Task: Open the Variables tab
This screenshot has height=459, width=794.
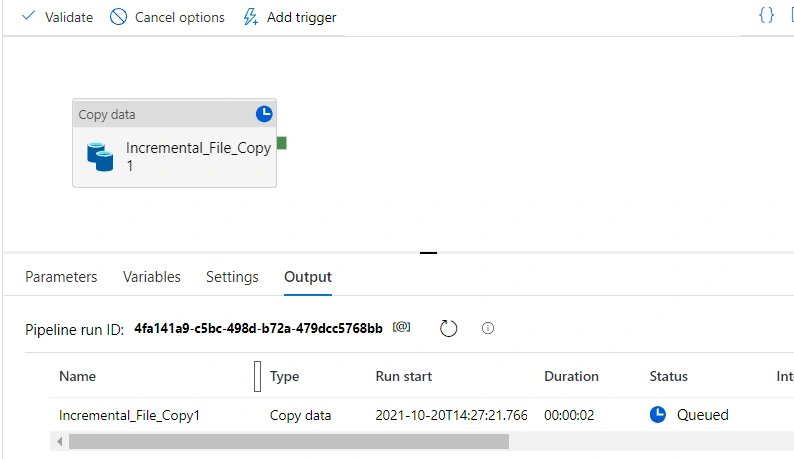Action: click(x=151, y=277)
